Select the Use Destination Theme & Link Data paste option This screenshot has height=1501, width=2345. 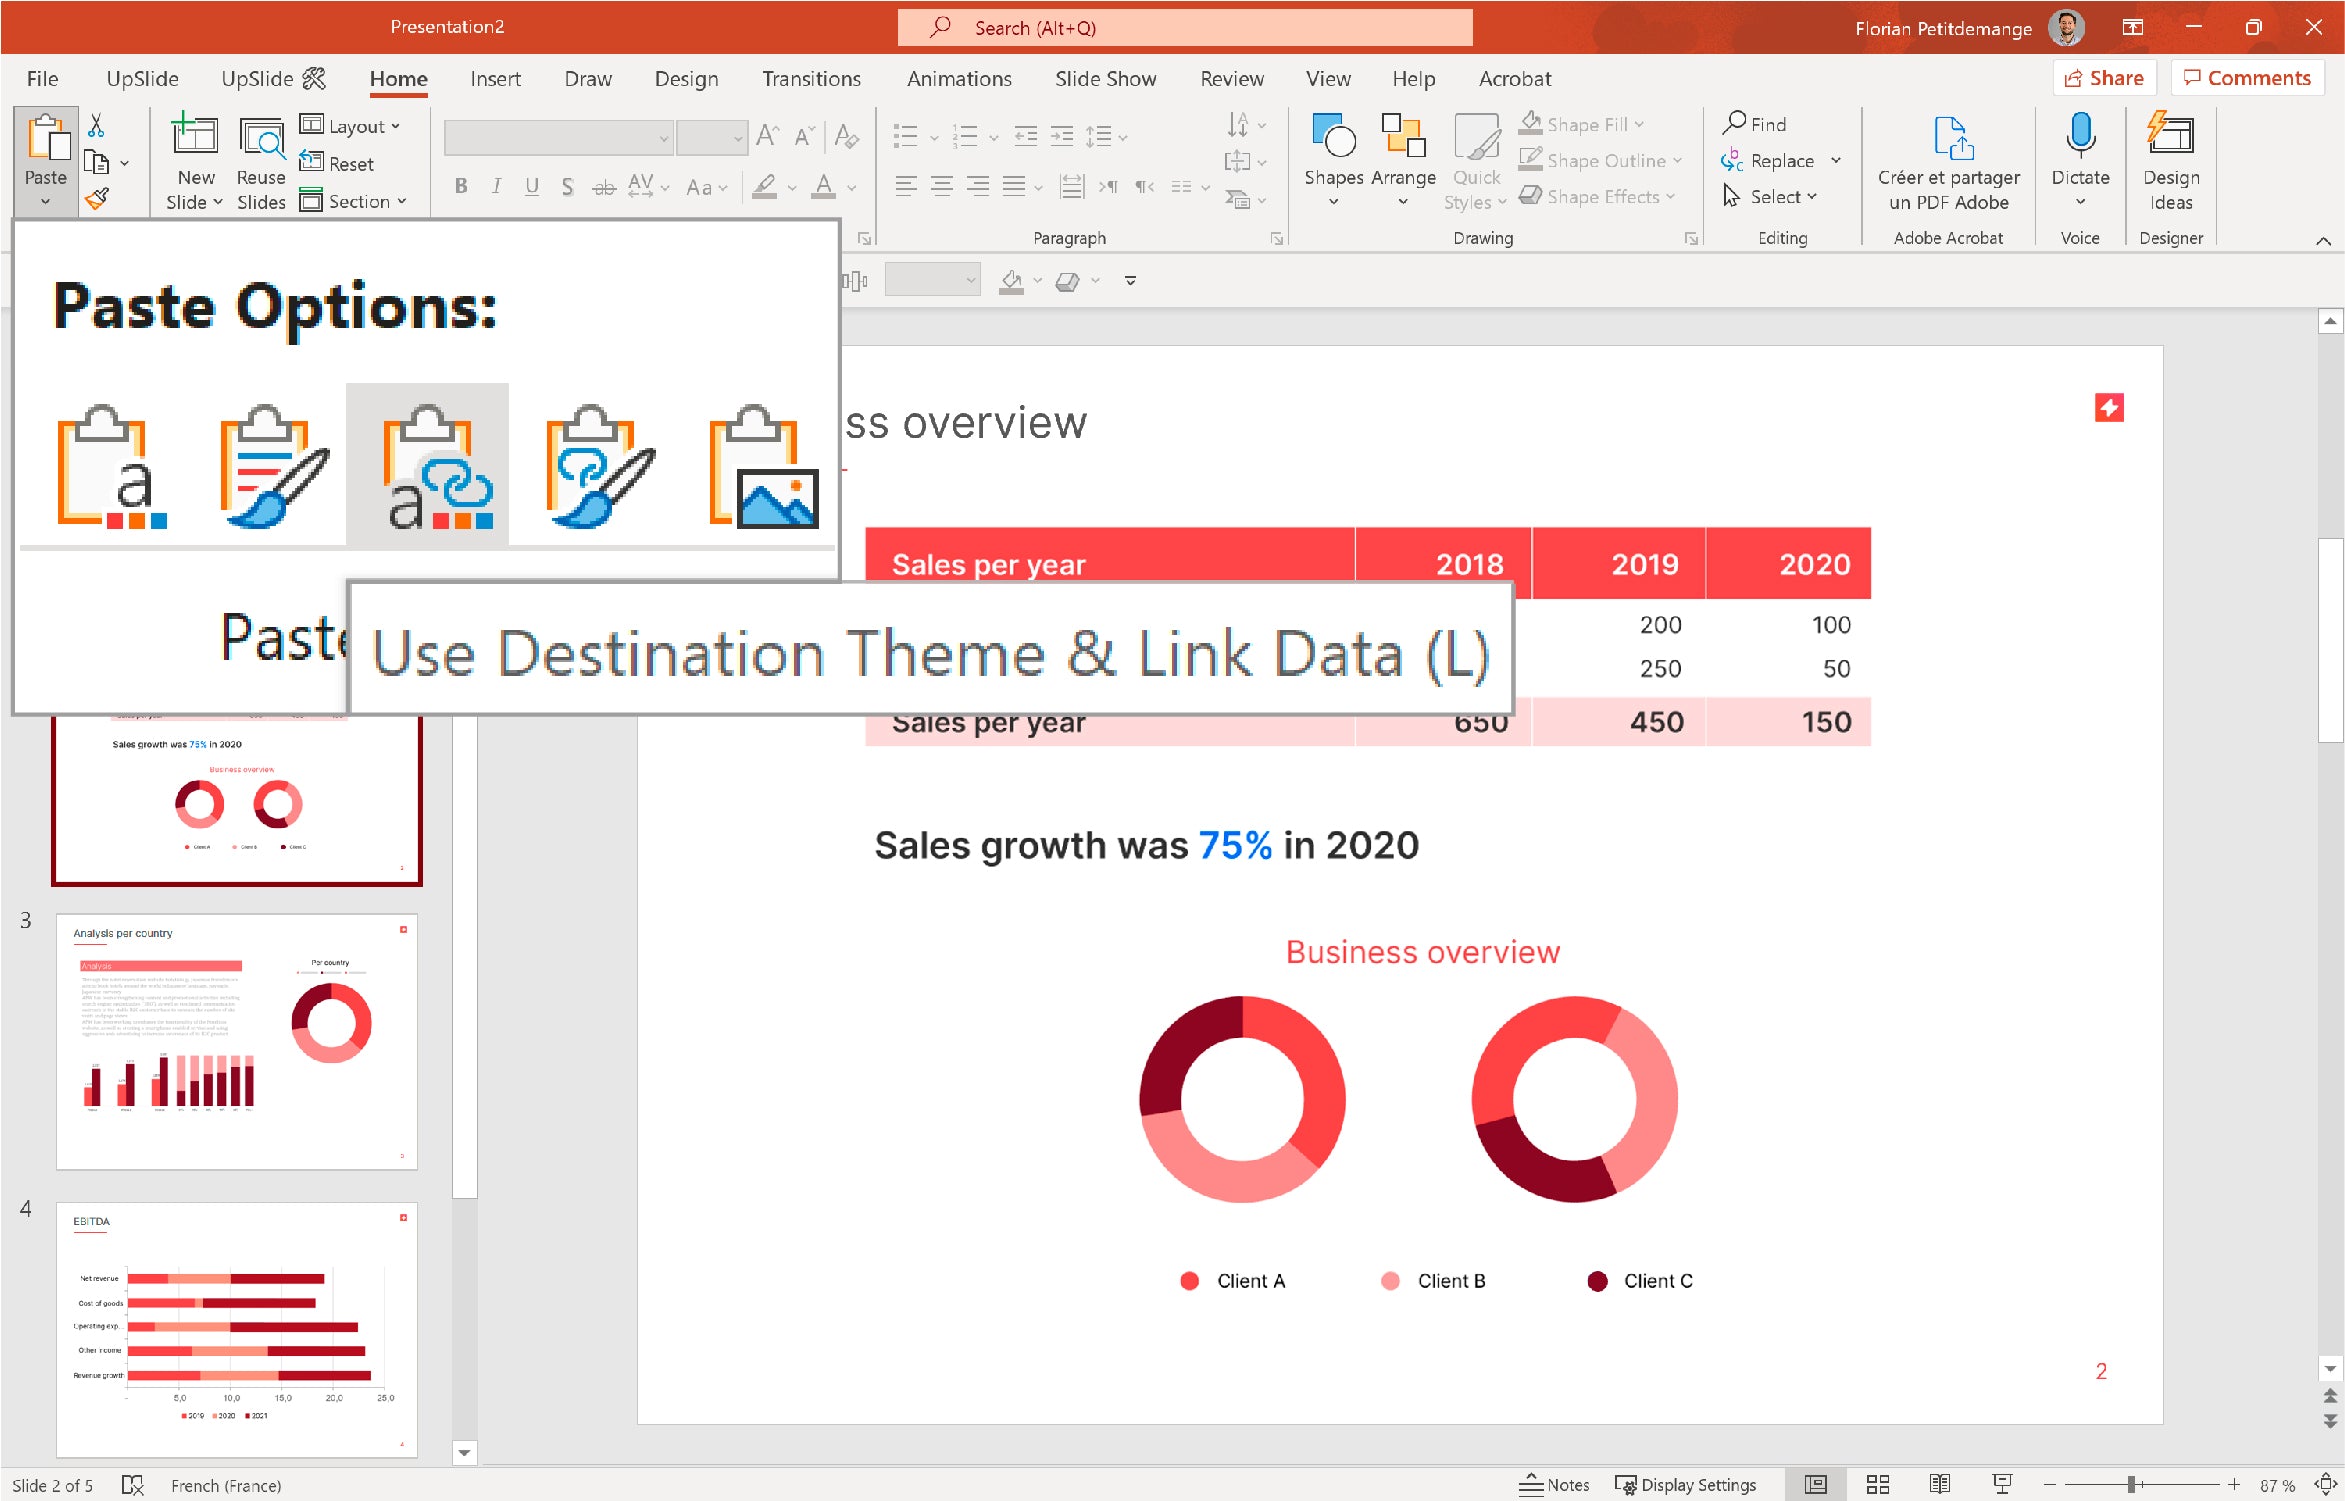pos(427,465)
